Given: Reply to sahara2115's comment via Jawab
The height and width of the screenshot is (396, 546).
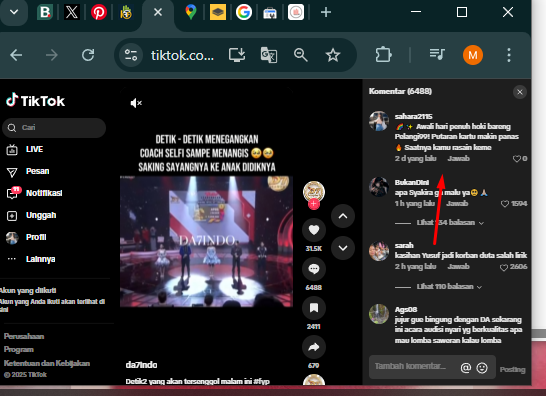Looking at the screenshot, I should [458, 158].
